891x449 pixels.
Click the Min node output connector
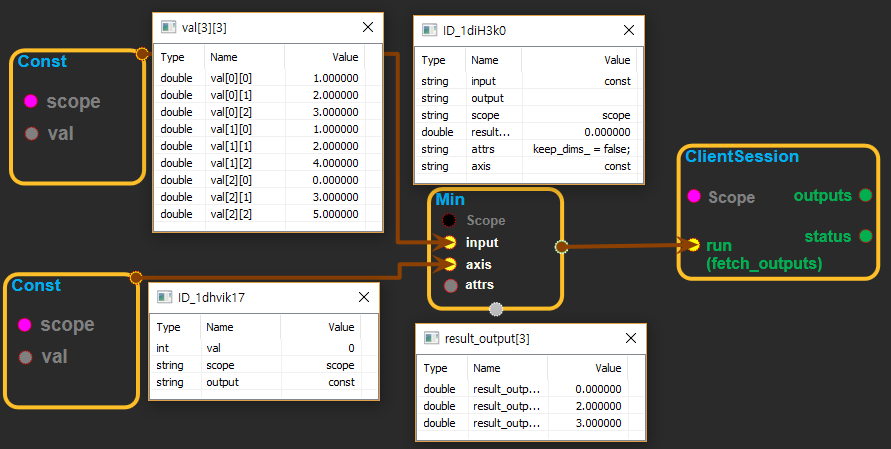561,246
